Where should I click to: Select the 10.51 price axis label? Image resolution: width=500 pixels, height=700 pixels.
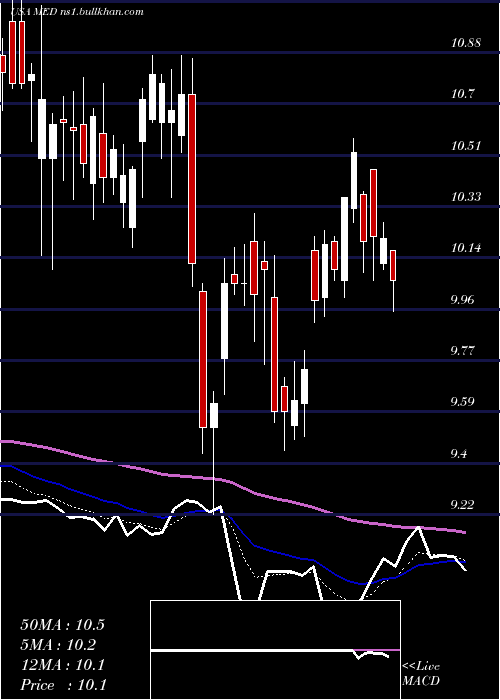[466, 146]
